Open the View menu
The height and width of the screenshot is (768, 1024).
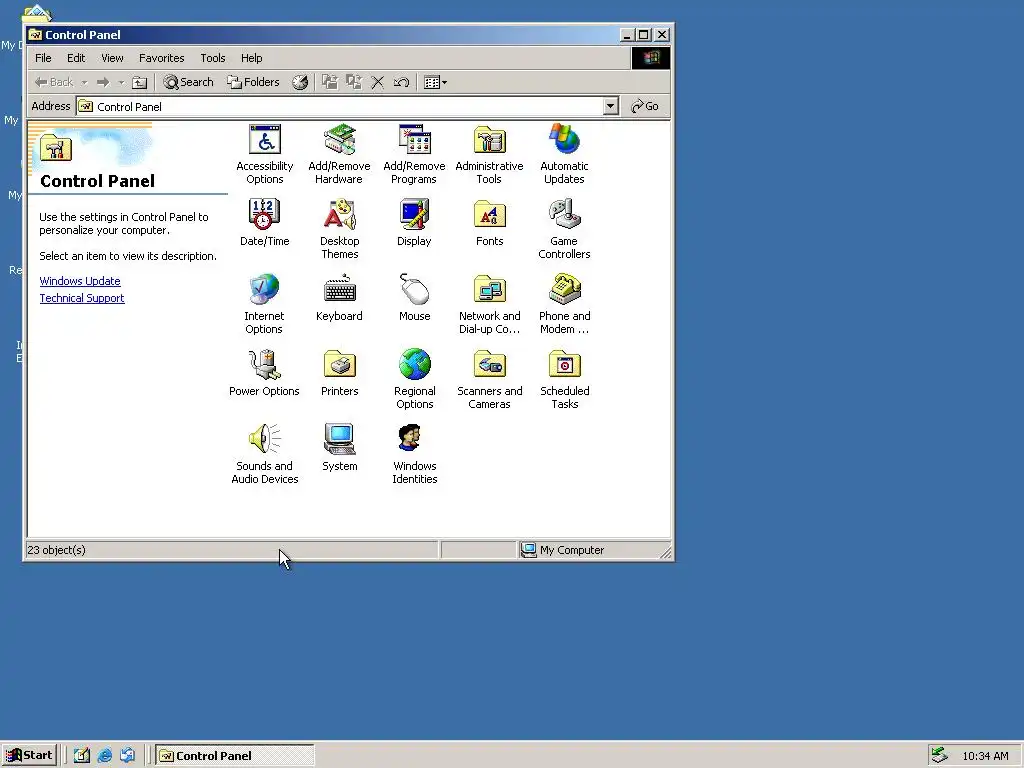tap(112, 58)
